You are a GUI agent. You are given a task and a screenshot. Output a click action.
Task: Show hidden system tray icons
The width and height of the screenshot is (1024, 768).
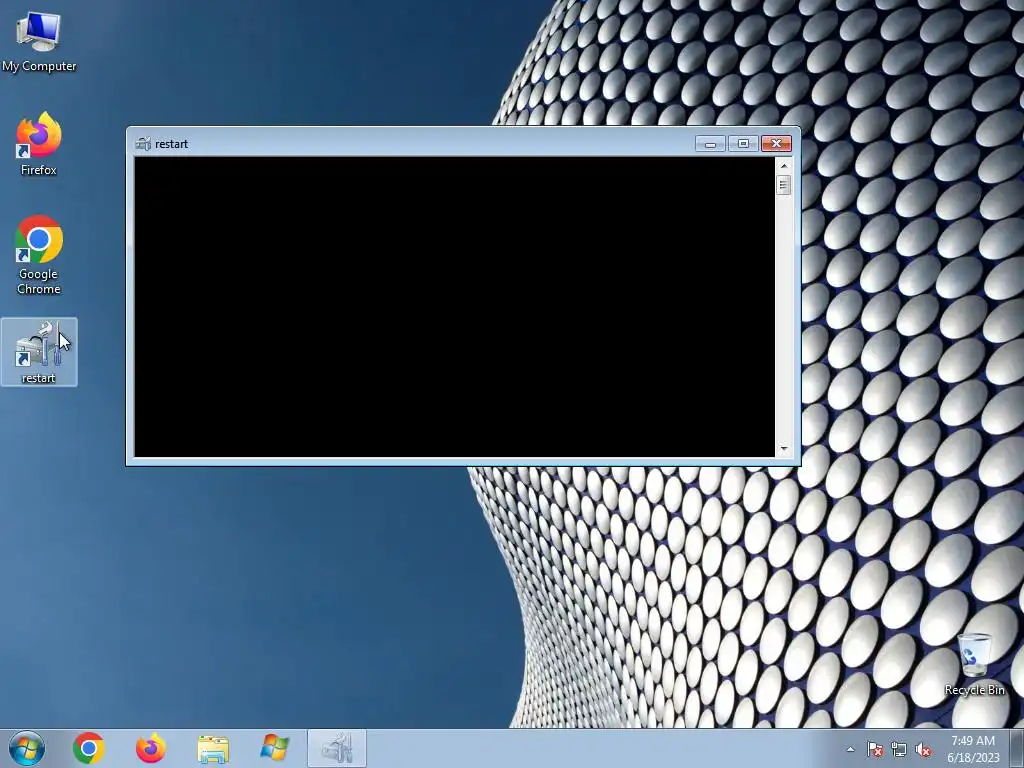pyautogui.click(x=850, y=749)
